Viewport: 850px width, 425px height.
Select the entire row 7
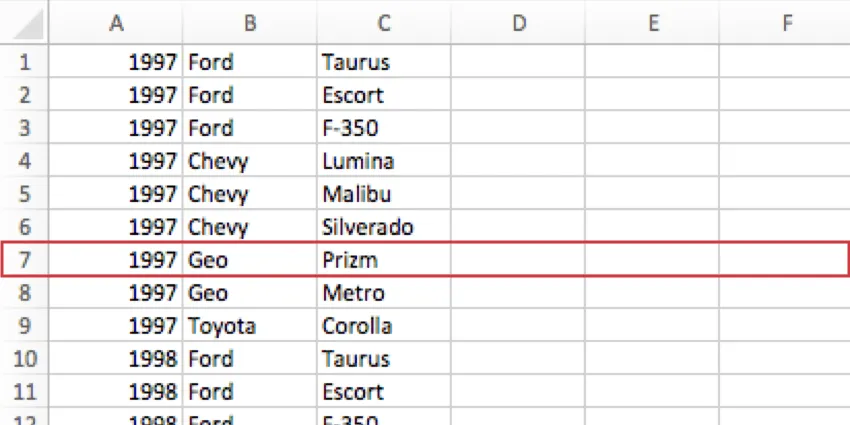click(25, 260)
